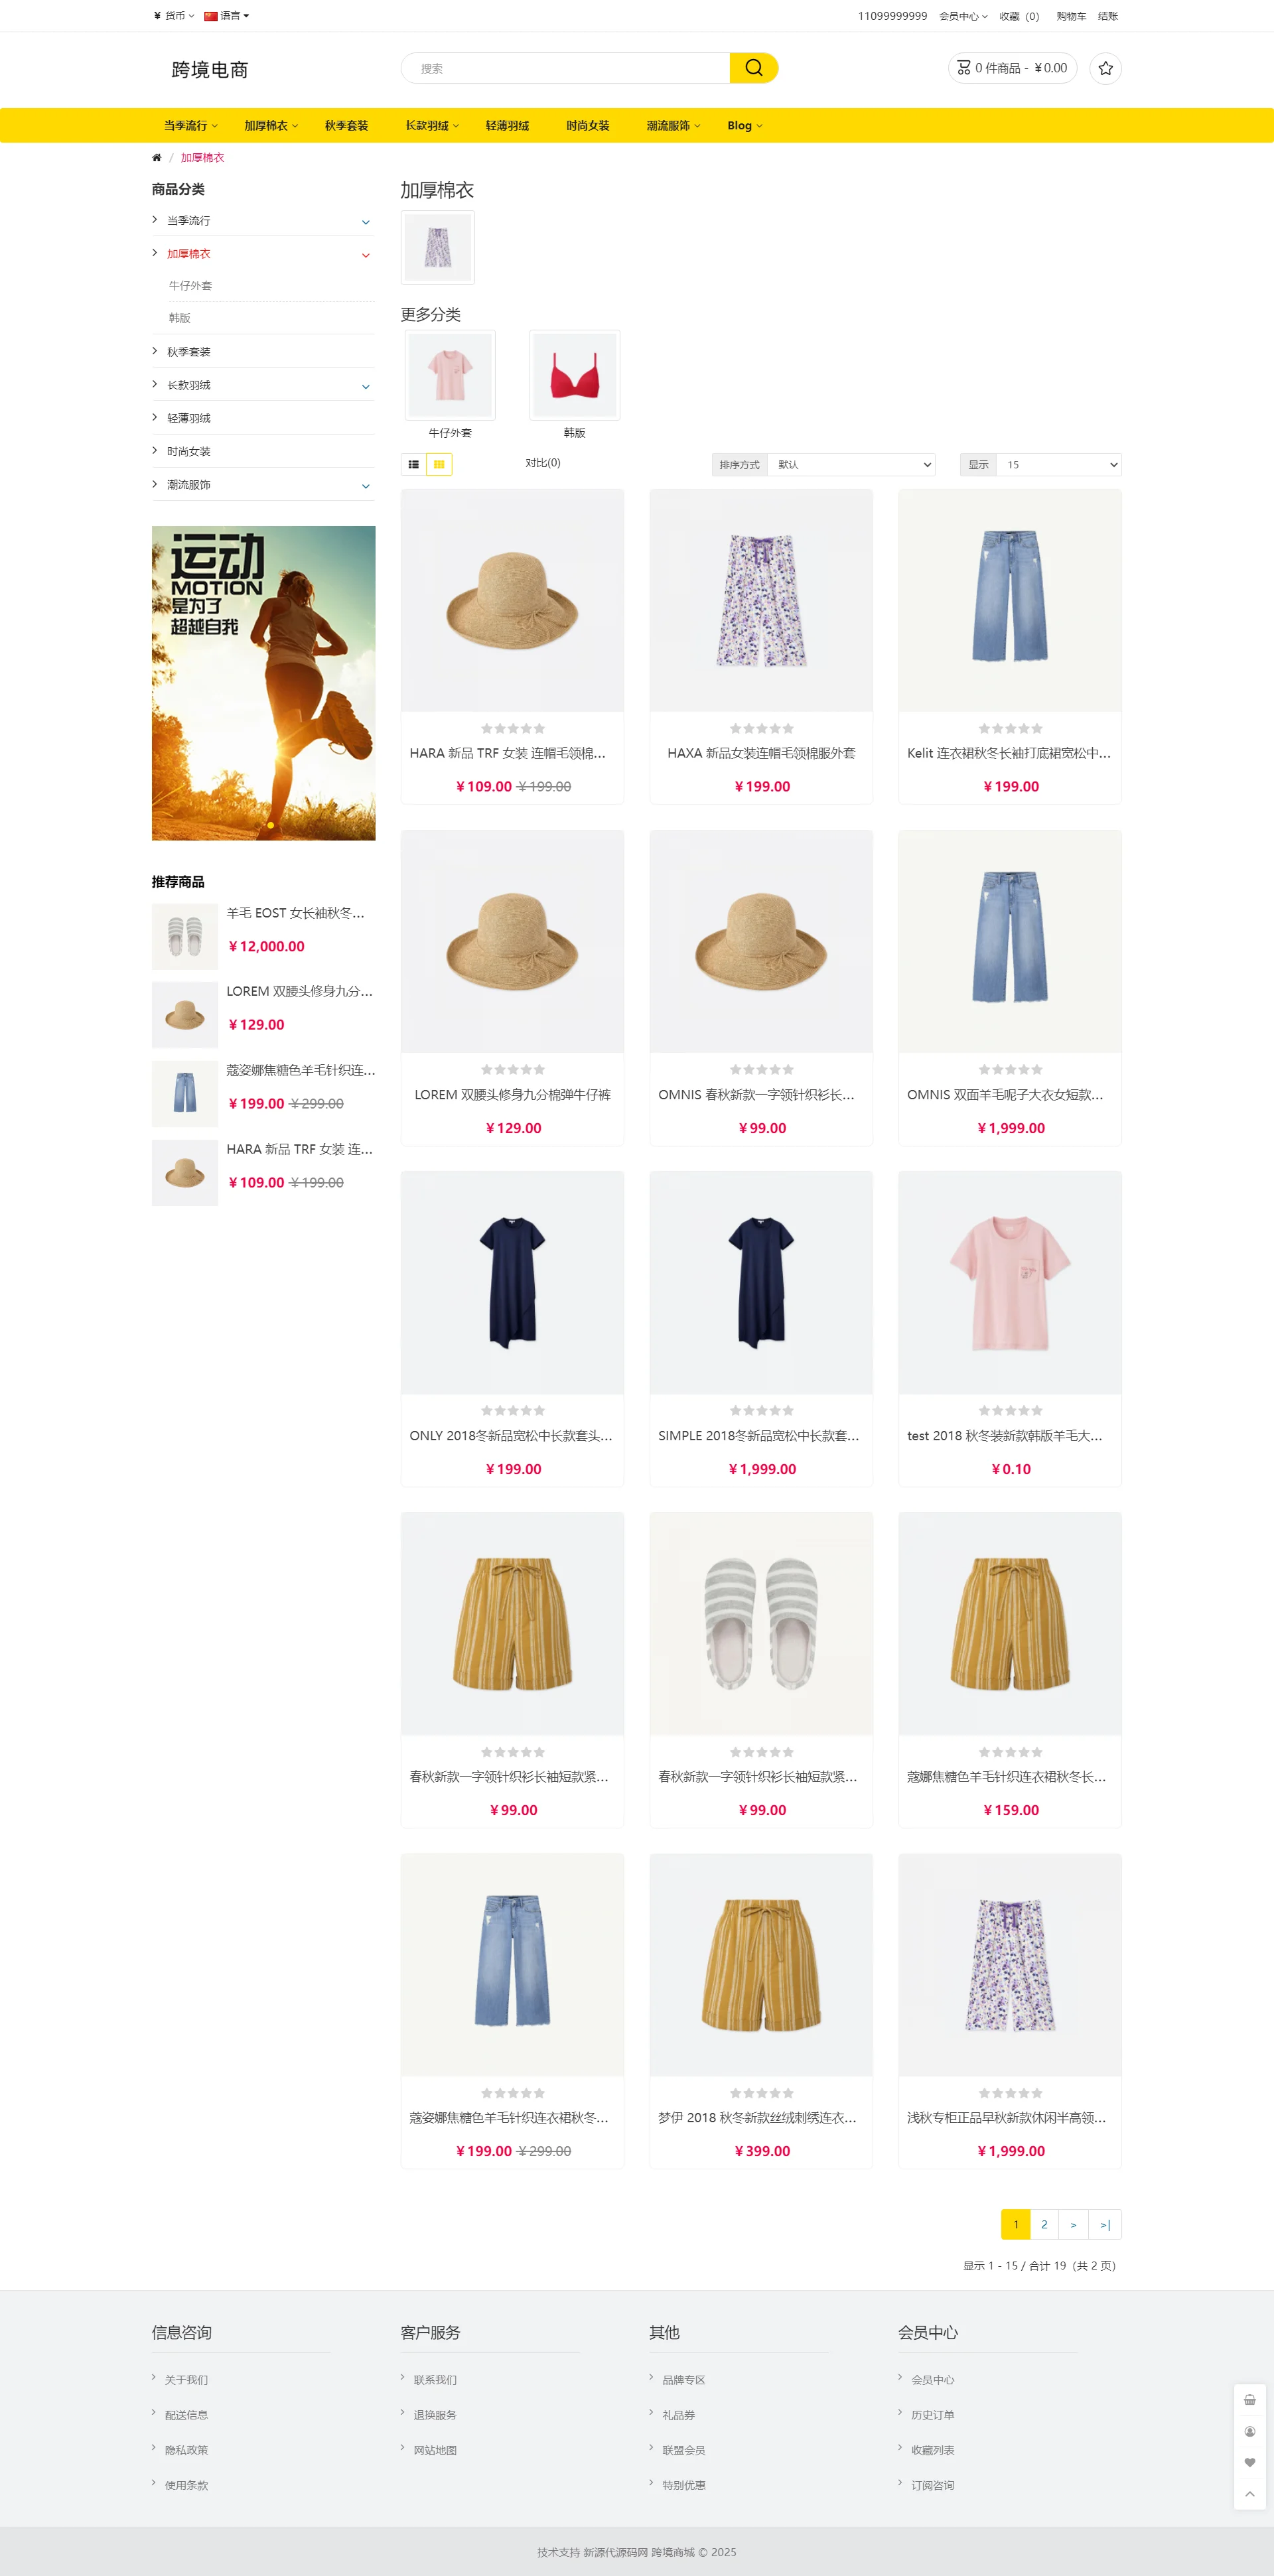Open the cart summary 0 件商品 button
Screen dimensions: 1274x2576
(x=1012, y=68)
